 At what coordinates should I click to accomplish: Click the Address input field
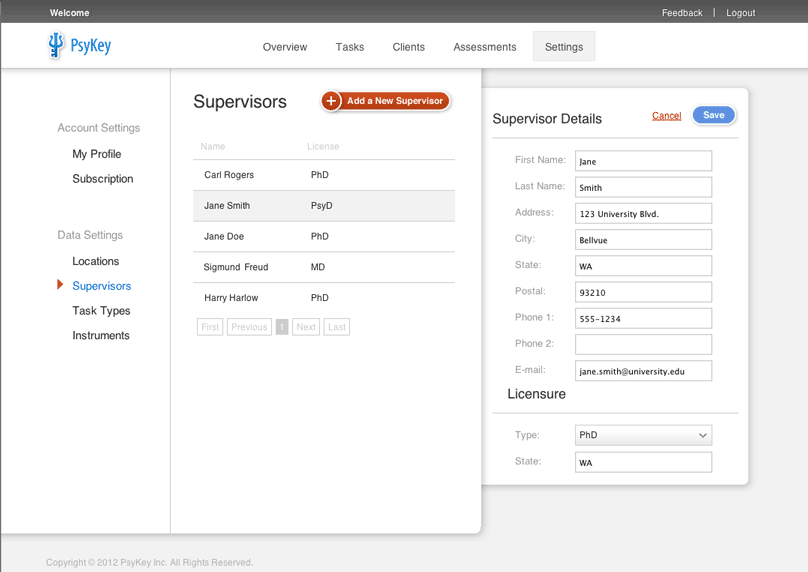[x=643, y=213]
